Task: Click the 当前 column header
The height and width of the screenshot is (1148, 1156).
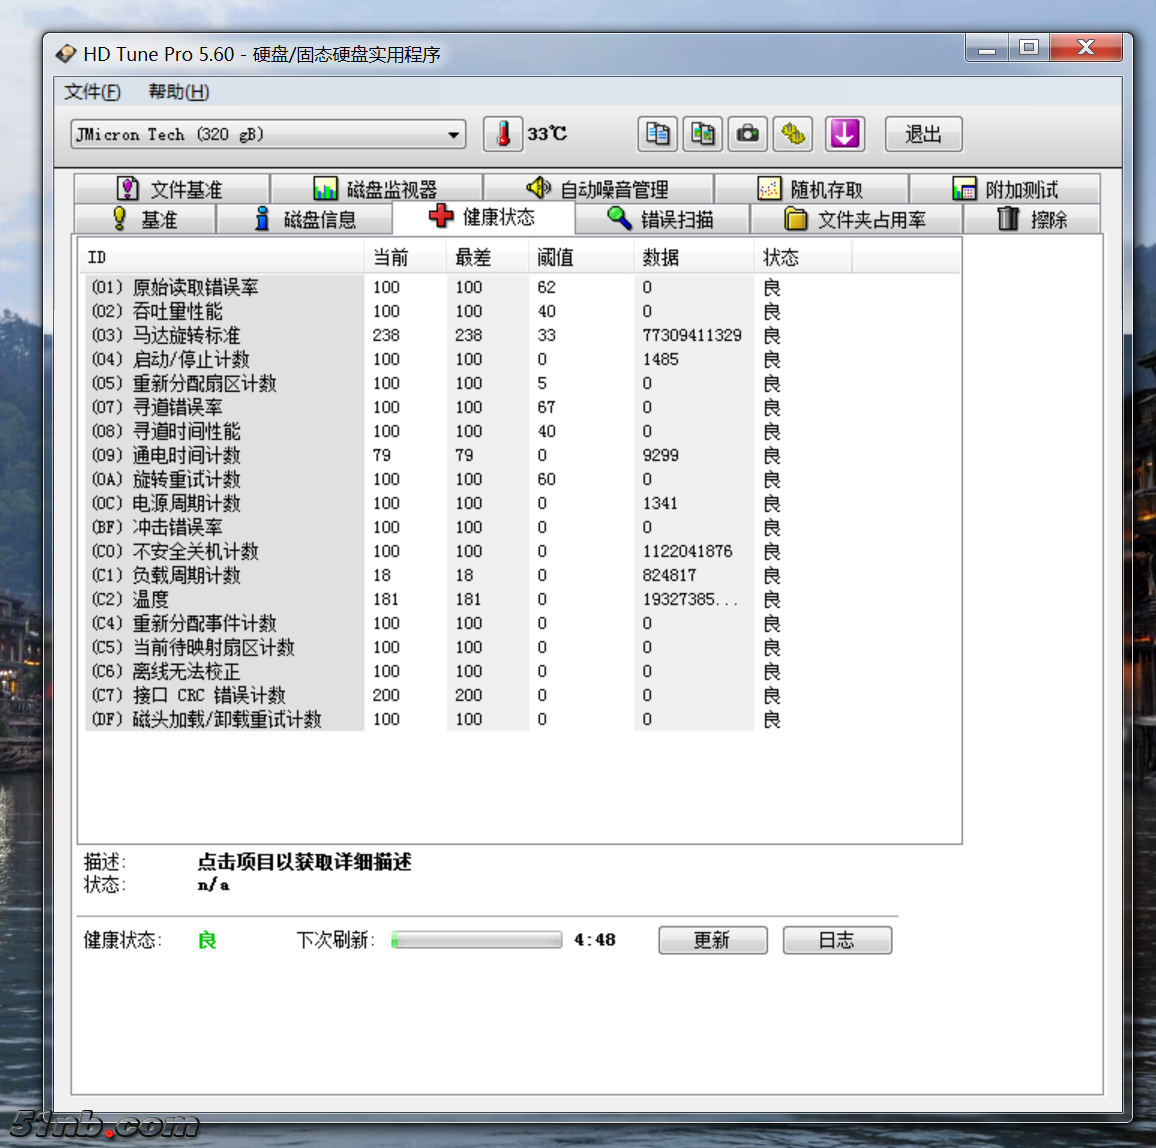Action: click(405, 257)
